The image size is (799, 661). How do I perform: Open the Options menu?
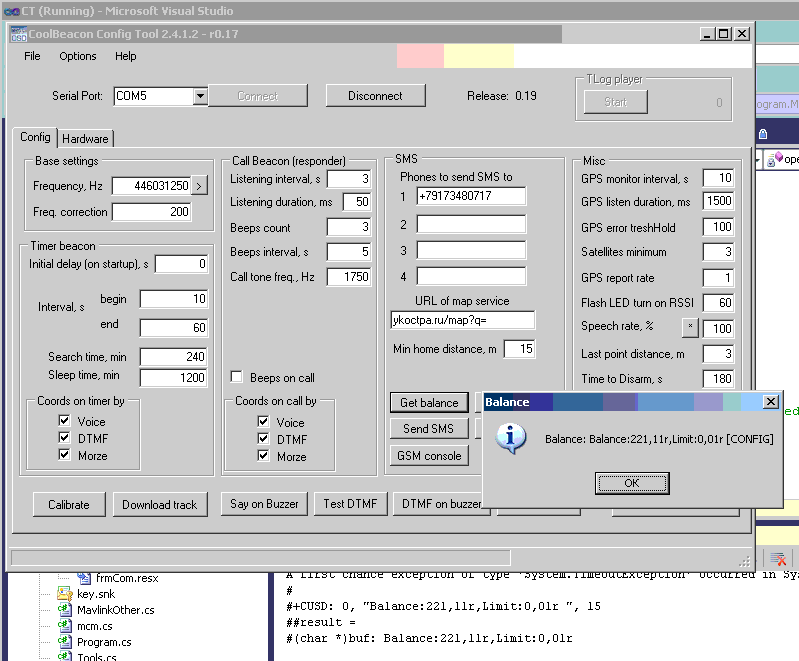point(78,57)
